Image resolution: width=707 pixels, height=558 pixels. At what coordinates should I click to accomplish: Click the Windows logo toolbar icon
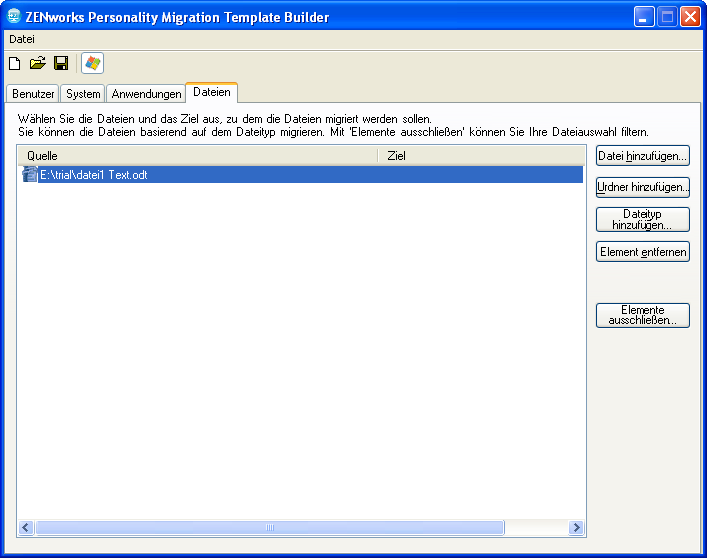[x=92, y=63]
